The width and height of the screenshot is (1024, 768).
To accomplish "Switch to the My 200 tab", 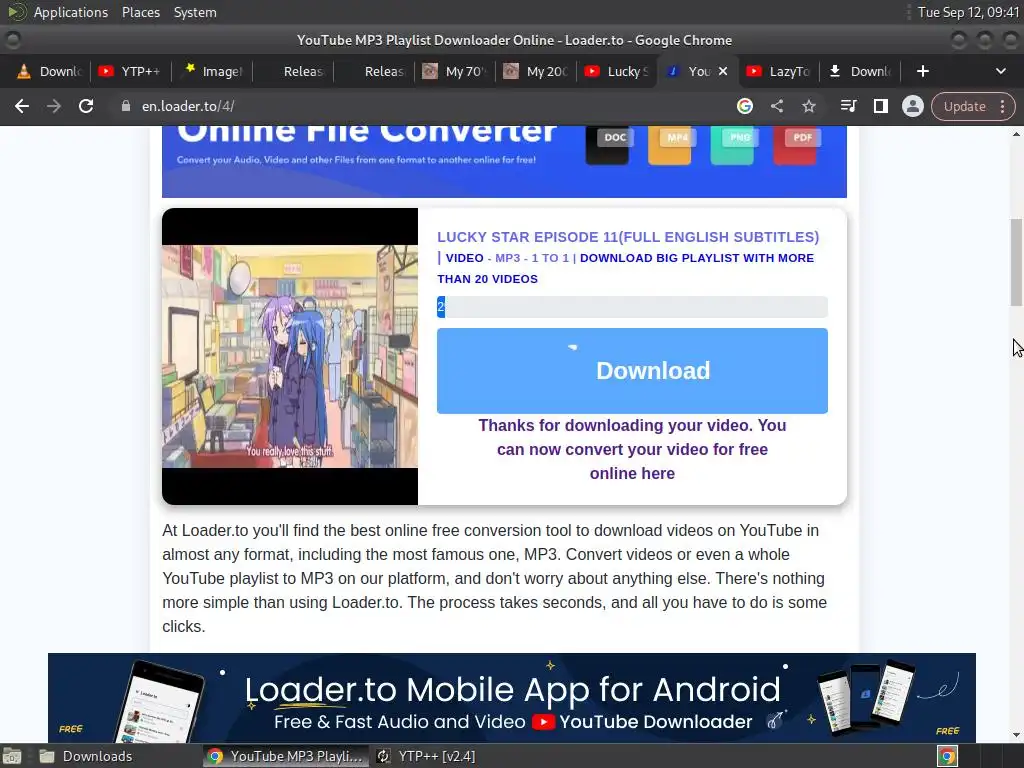I will 536,71.
